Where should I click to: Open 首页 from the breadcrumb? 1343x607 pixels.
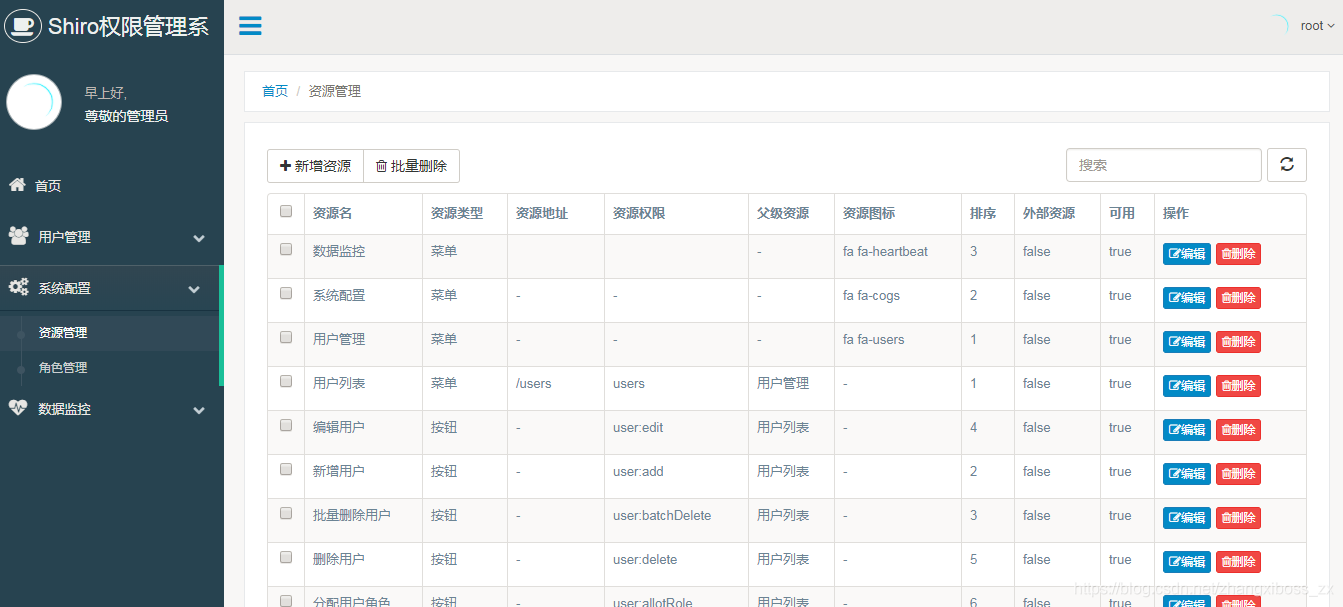[x=275, y=91]
